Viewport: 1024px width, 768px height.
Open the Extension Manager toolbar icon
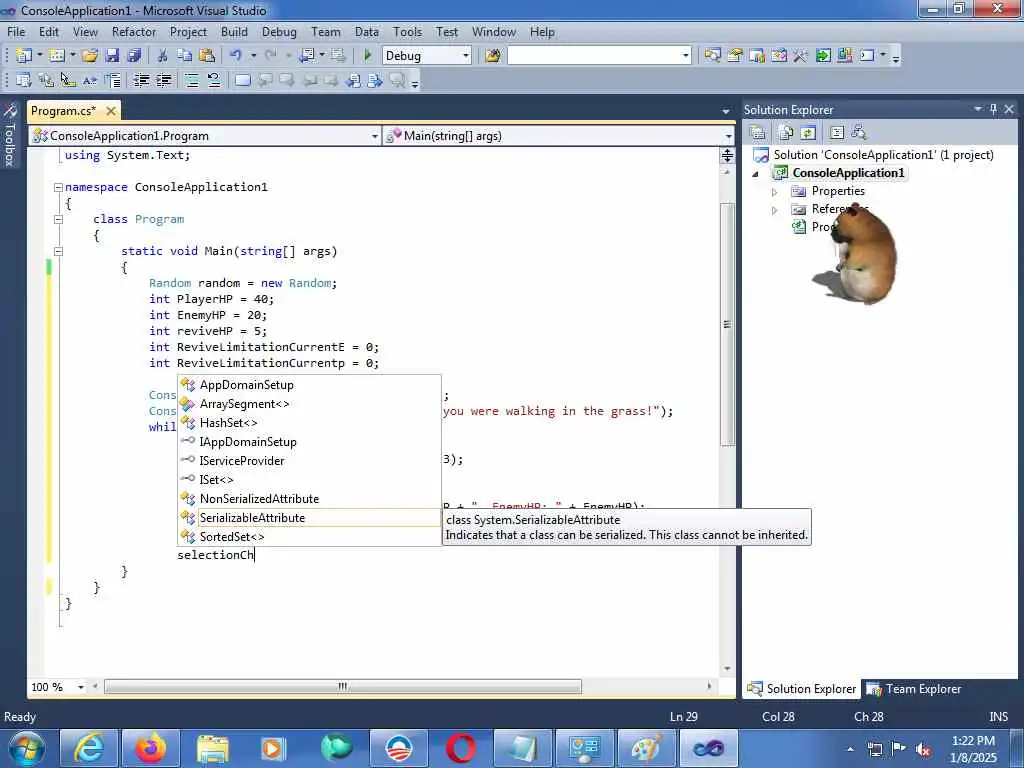(844, 56)
